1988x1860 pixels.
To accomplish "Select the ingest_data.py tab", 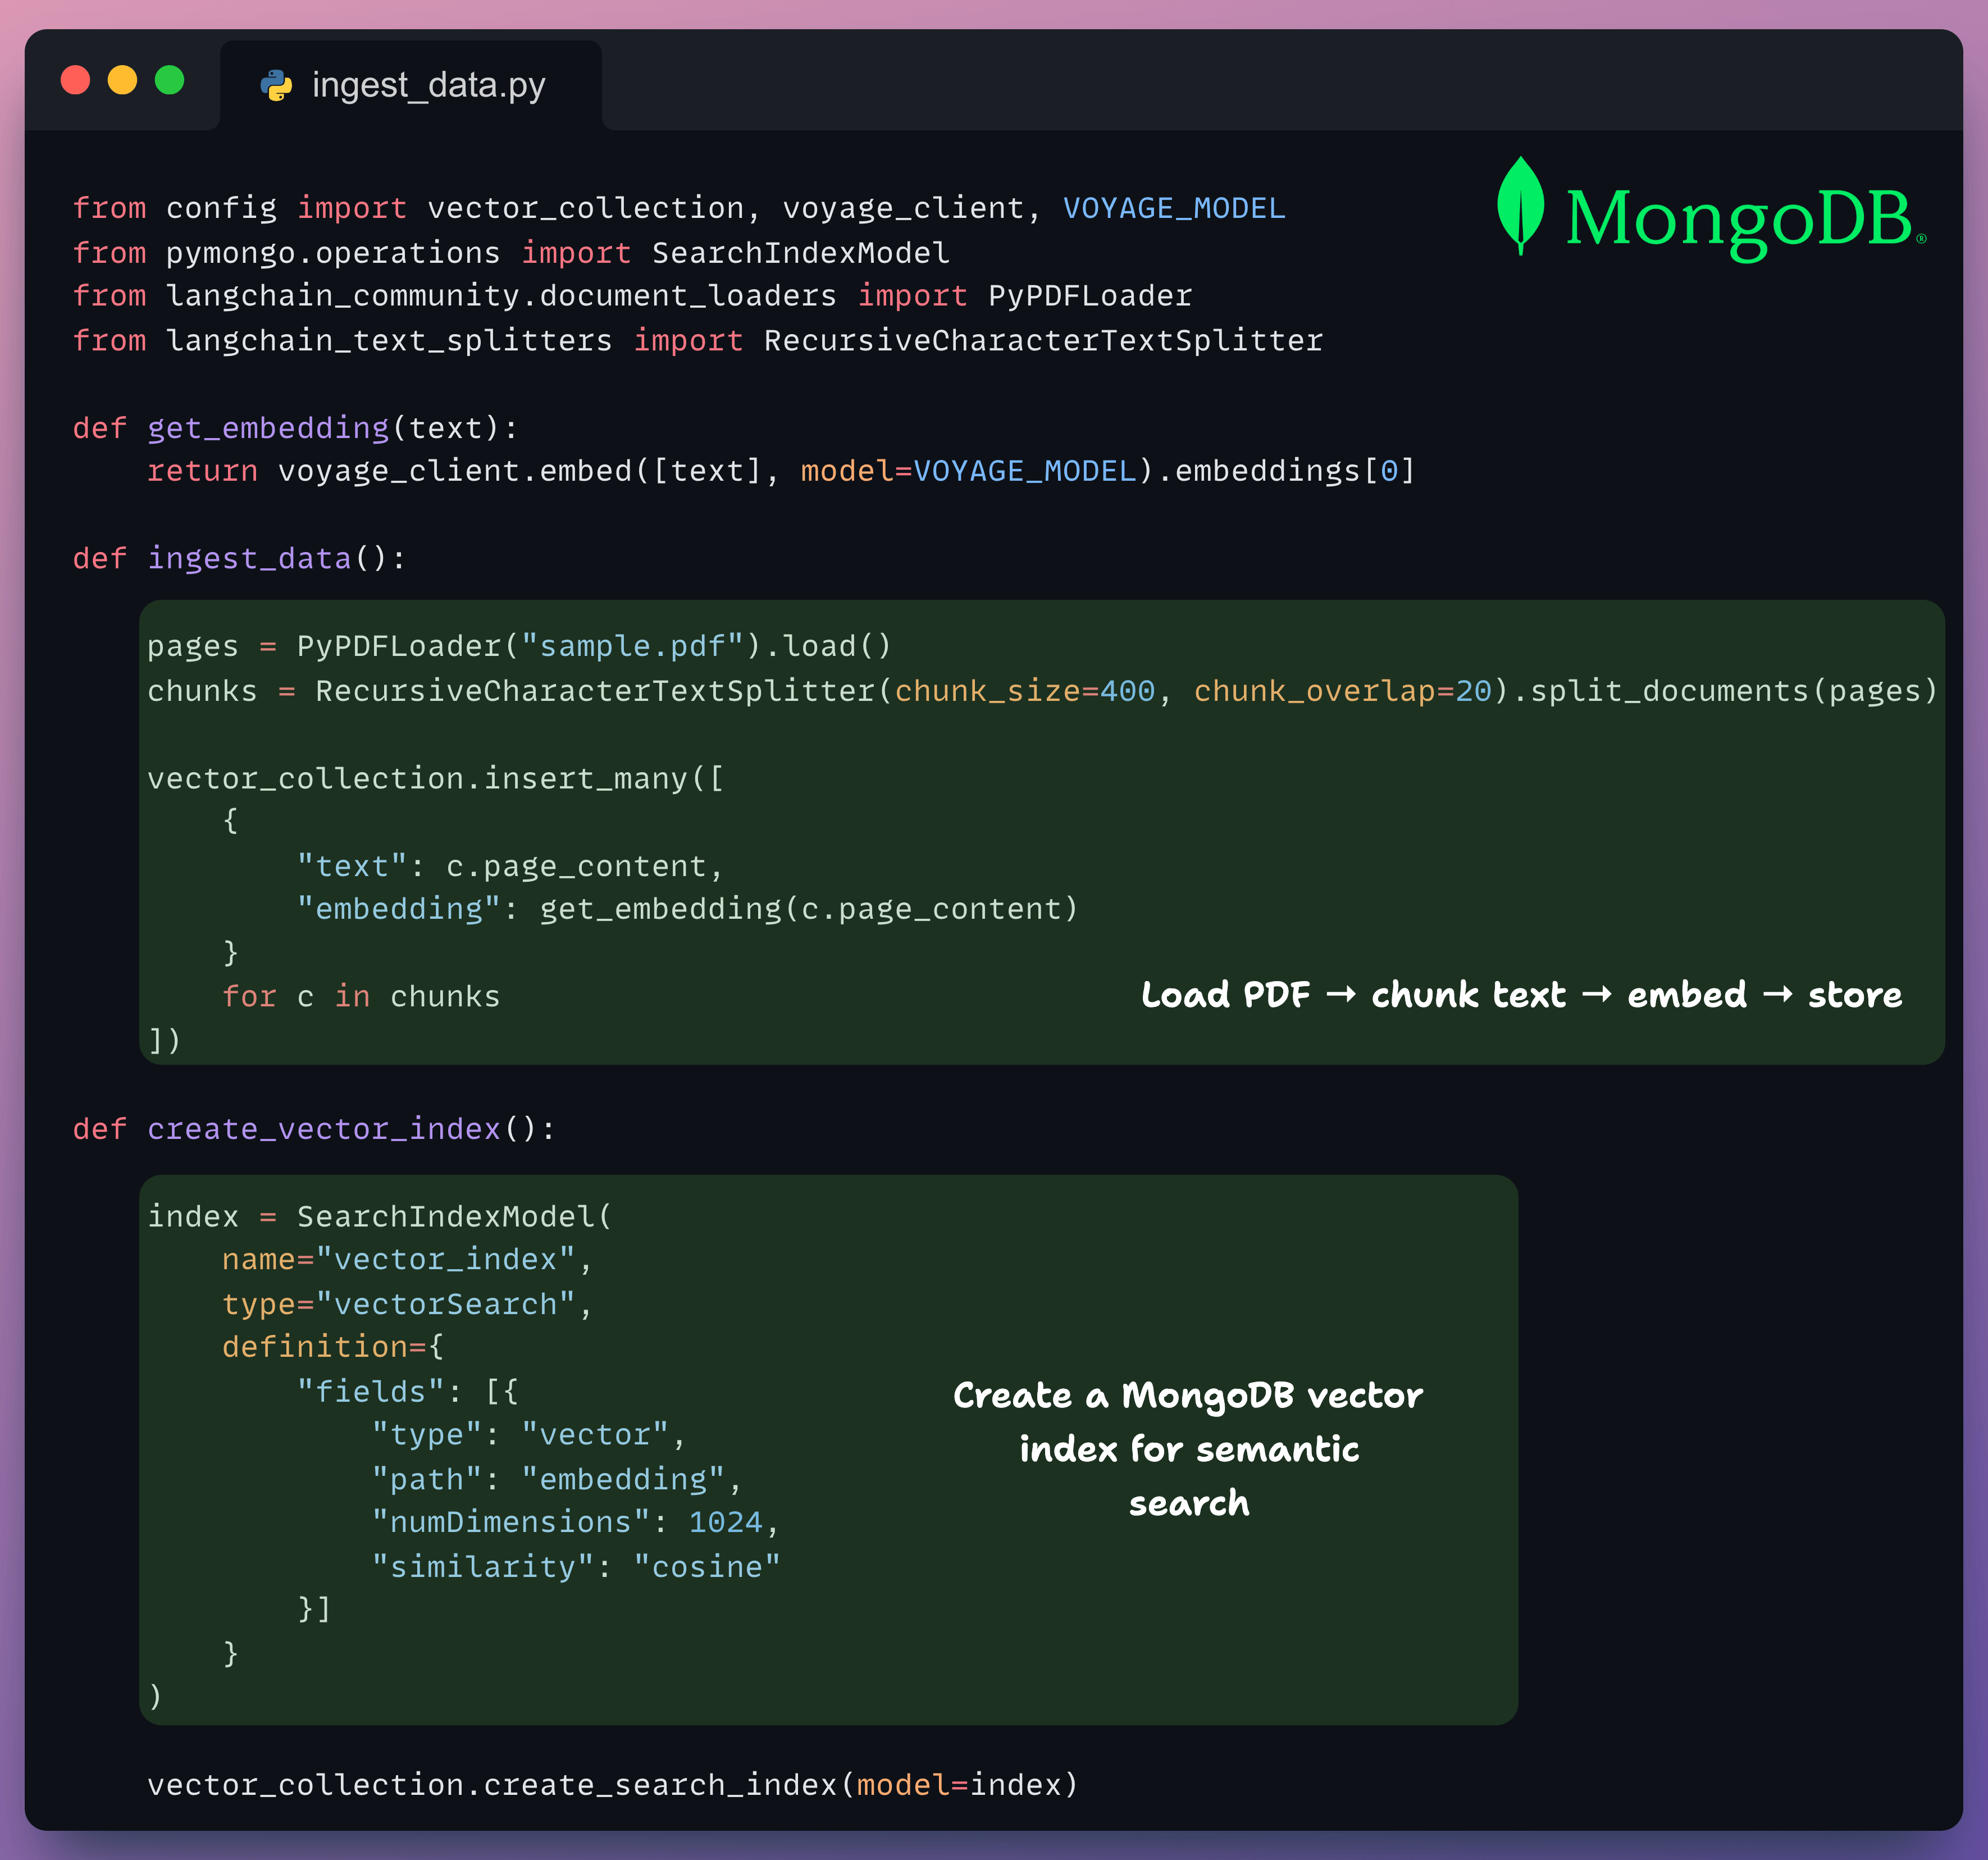I will (x=428, y=87).
